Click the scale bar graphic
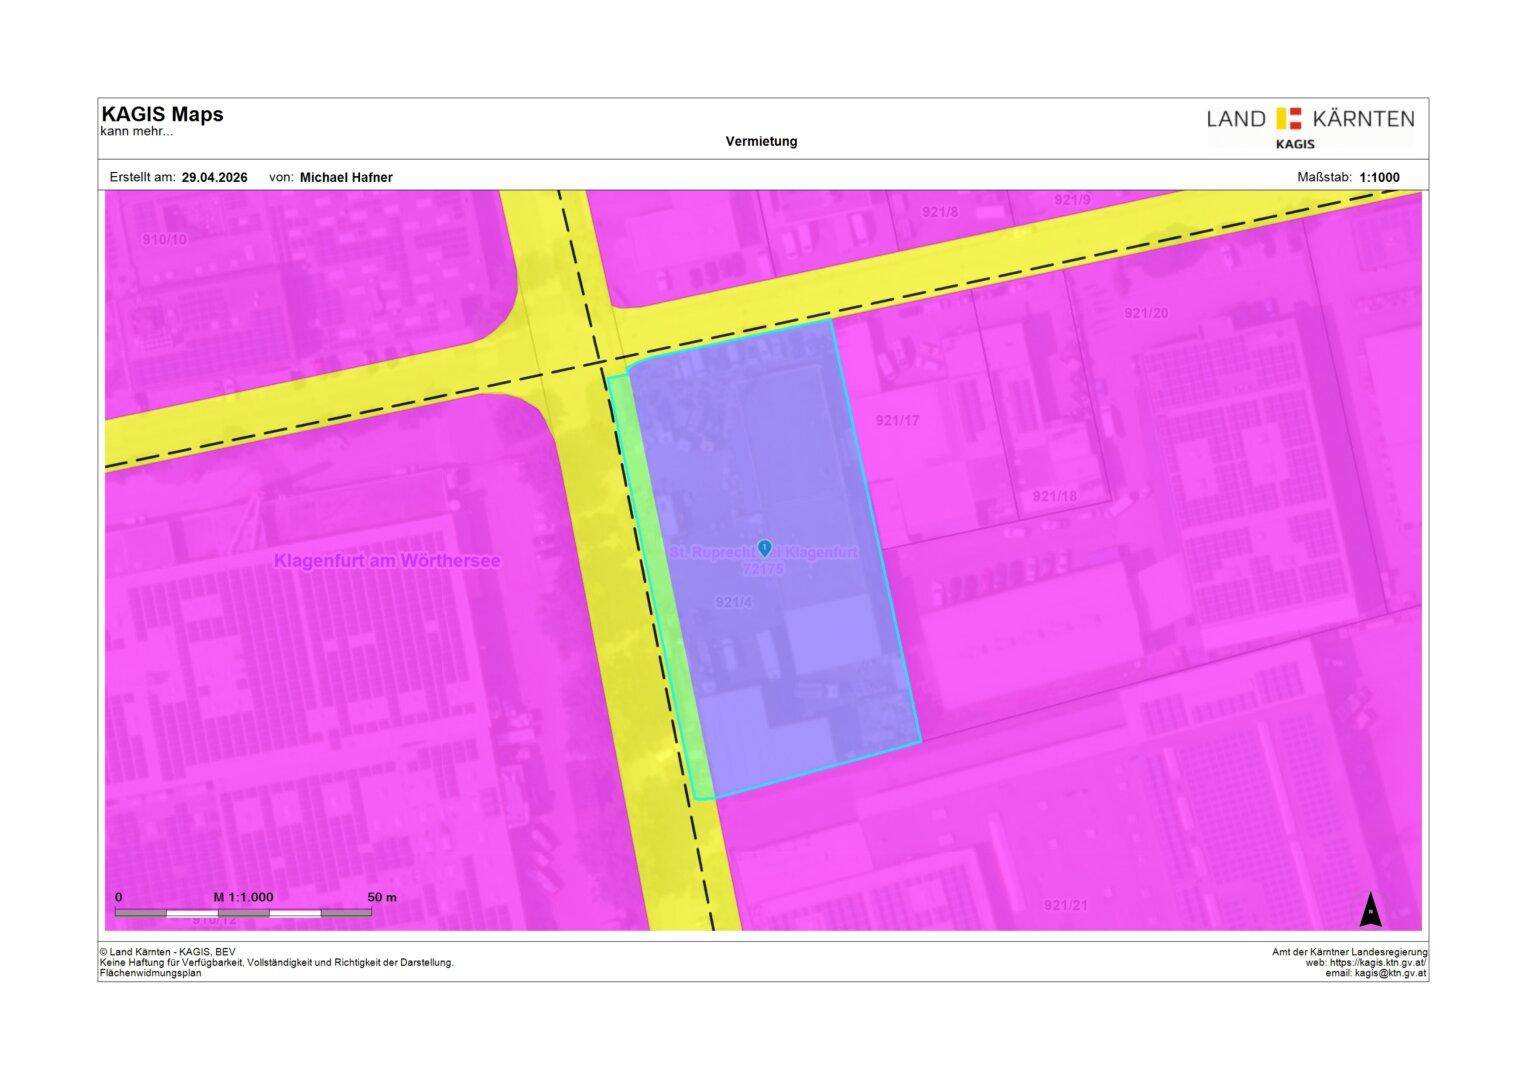 [243, 912]
